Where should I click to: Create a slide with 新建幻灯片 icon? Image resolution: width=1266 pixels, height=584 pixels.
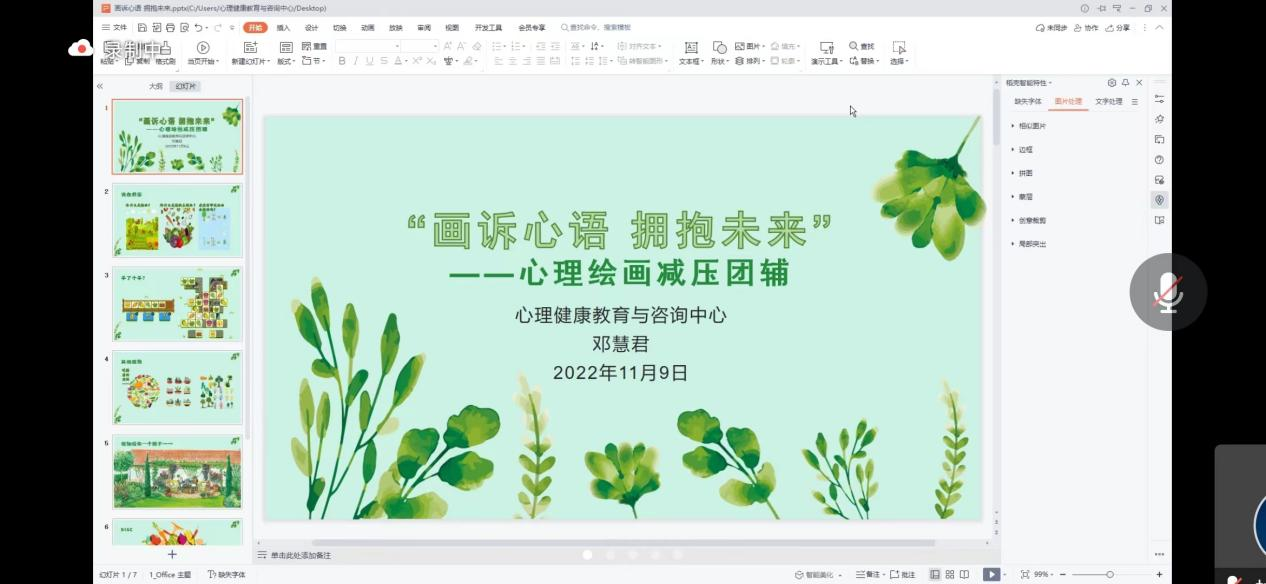coord(252,47)
